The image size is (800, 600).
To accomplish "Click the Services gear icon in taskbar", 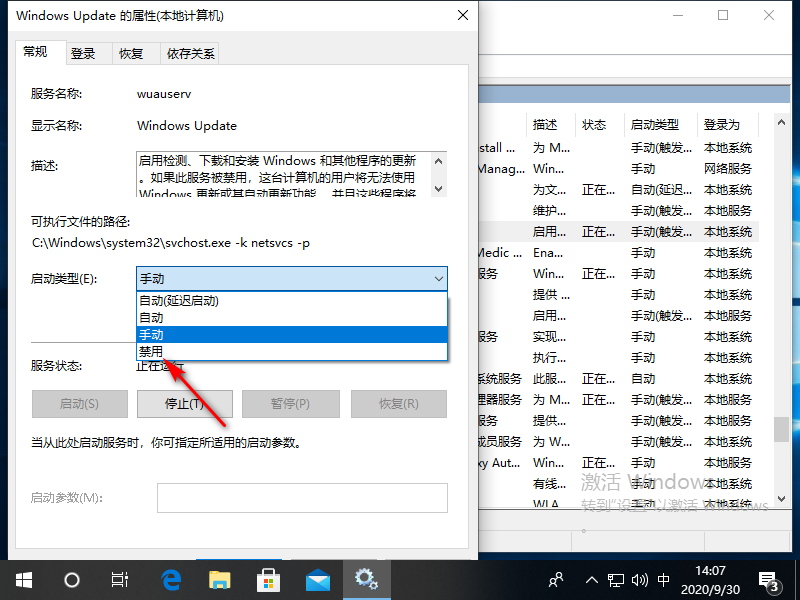I will [366, 579].
